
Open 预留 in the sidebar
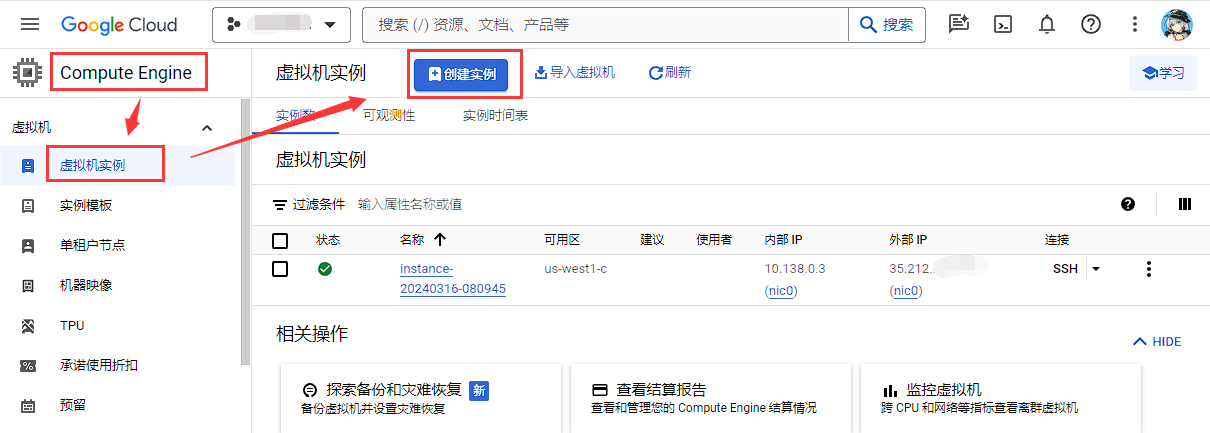(x=73, y=405)
